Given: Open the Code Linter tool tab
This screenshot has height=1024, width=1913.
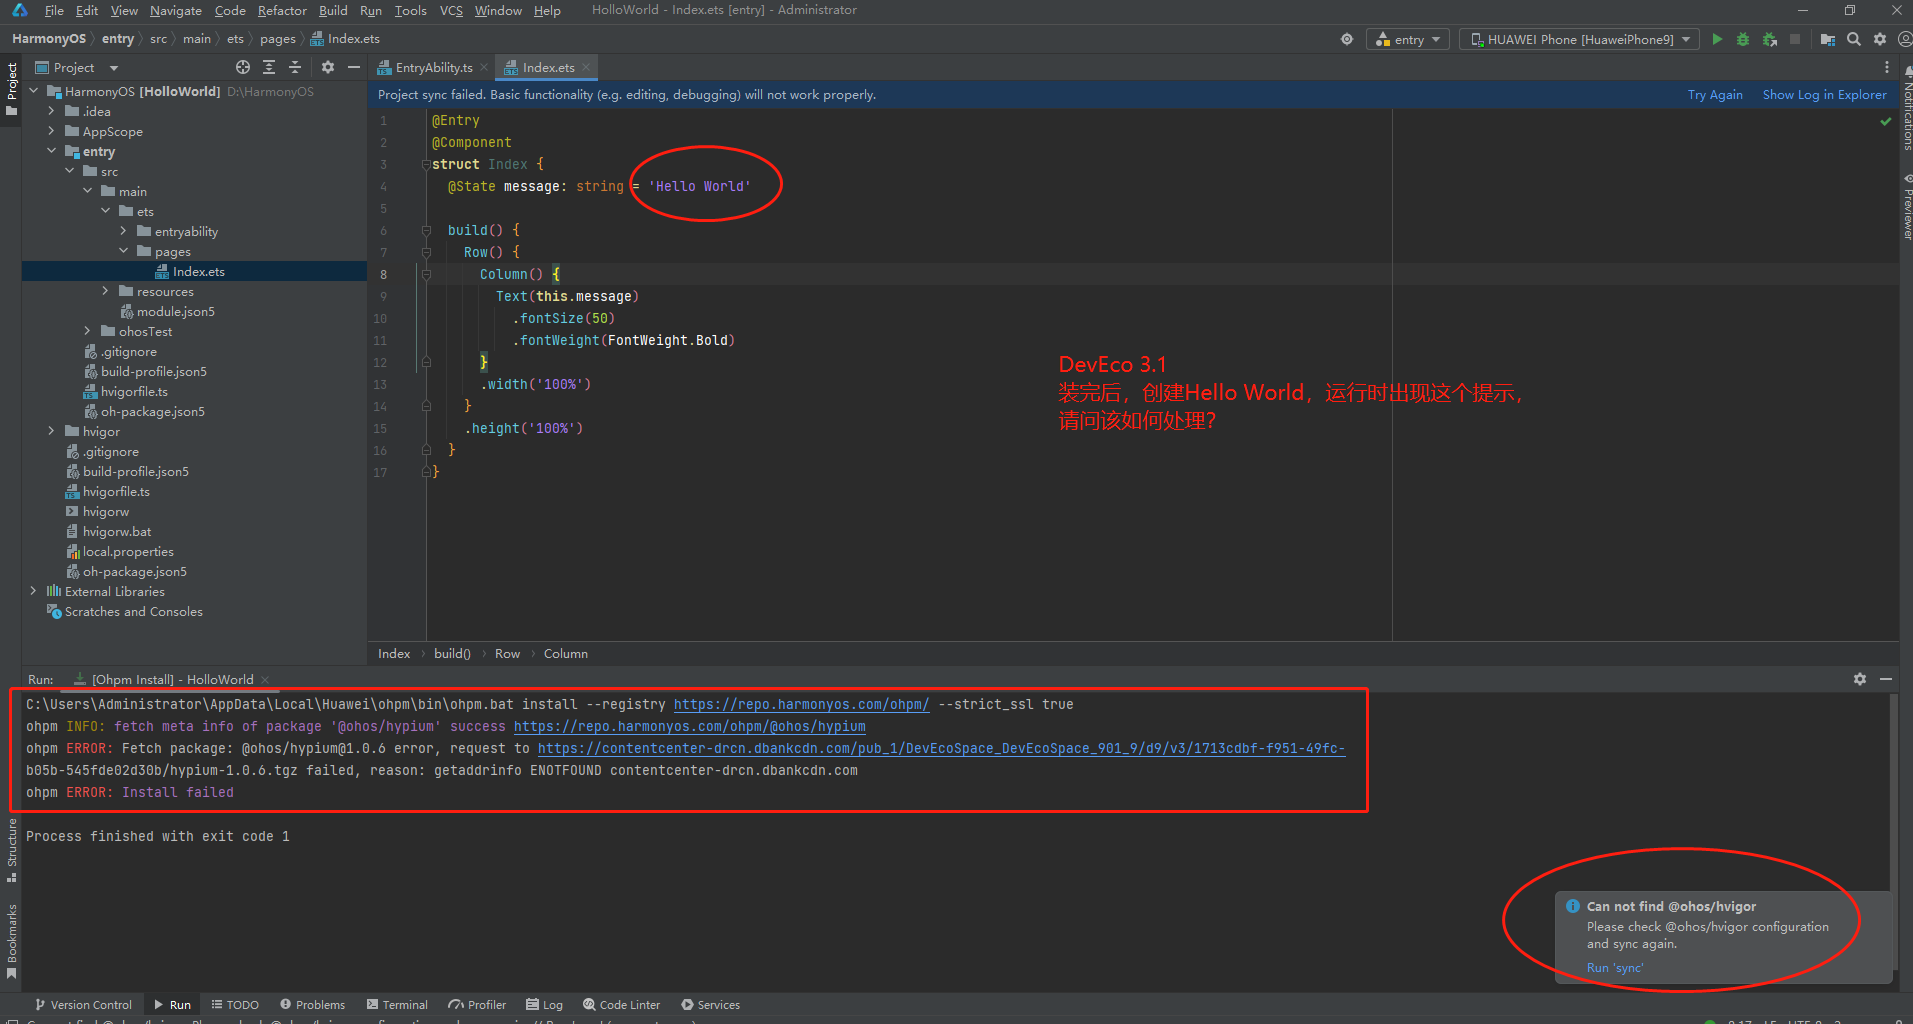Looking at the screenshot, I should tap(622, 1005).
